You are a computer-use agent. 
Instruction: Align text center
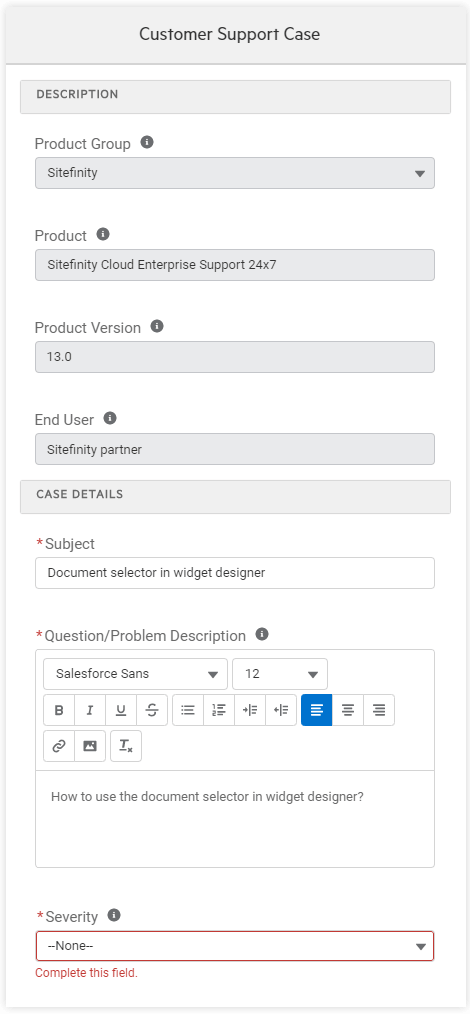[x=348, y=710]
